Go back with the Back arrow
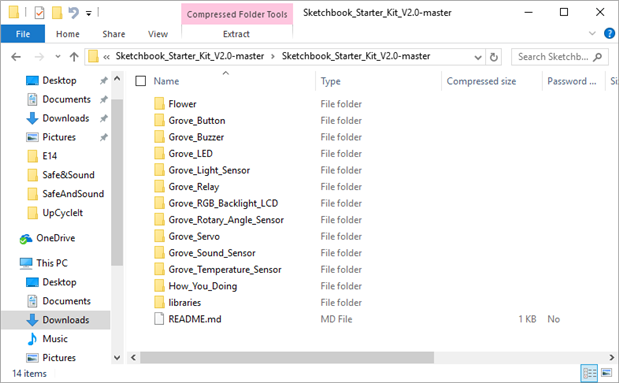 pyautogui.click(x=16, y=57)
